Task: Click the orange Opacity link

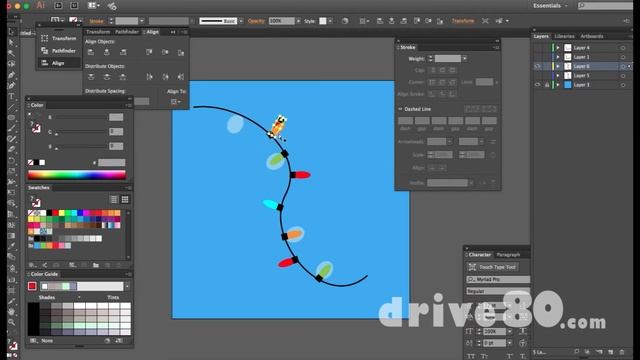Action: 256,21
